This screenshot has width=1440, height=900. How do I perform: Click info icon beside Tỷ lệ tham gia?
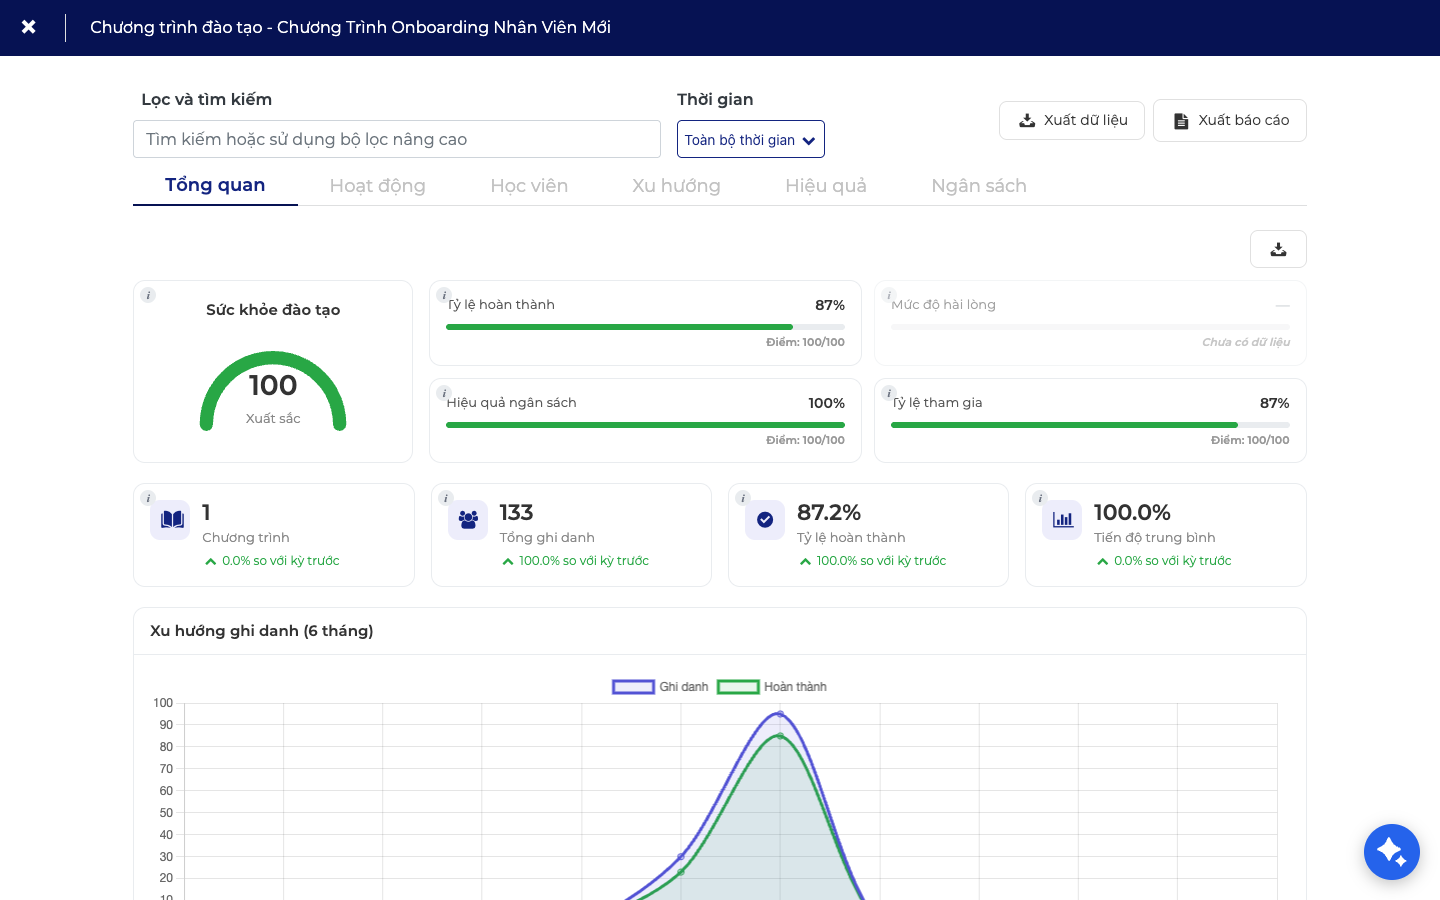coord(889,393)
